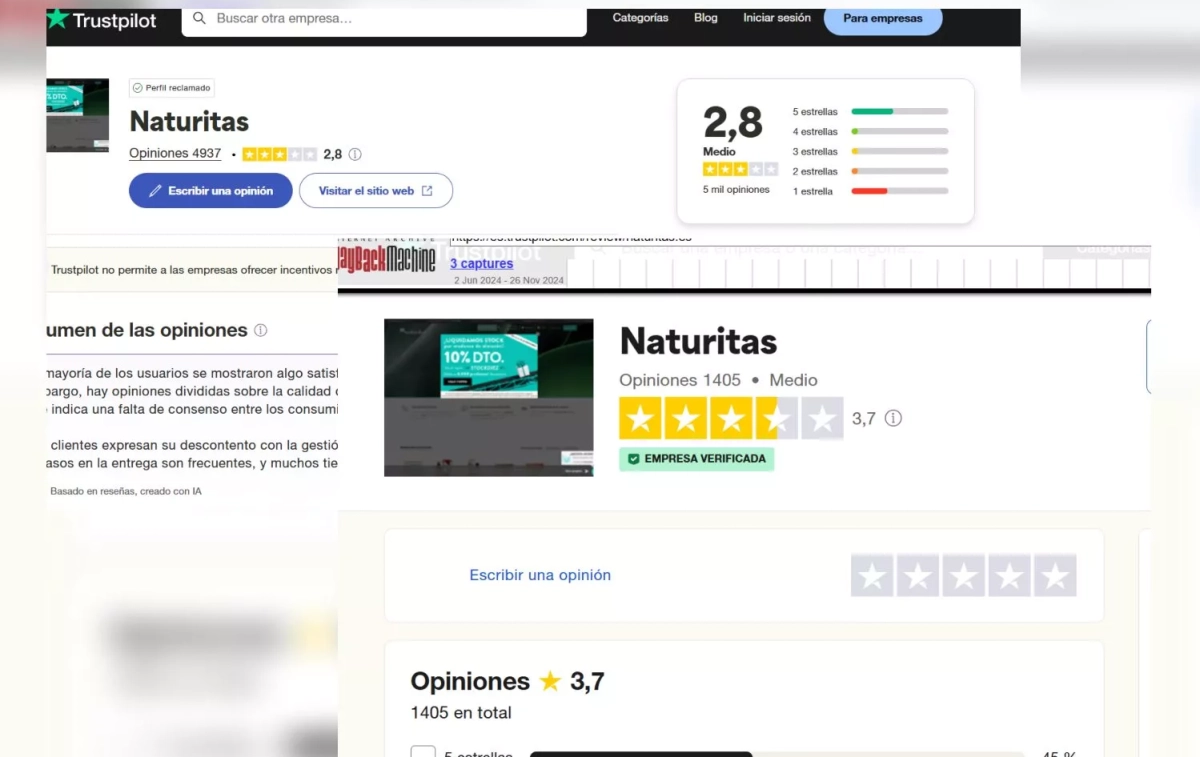Click Iniciar sesión link
The image size is (1200, 757).
(776, 18)
